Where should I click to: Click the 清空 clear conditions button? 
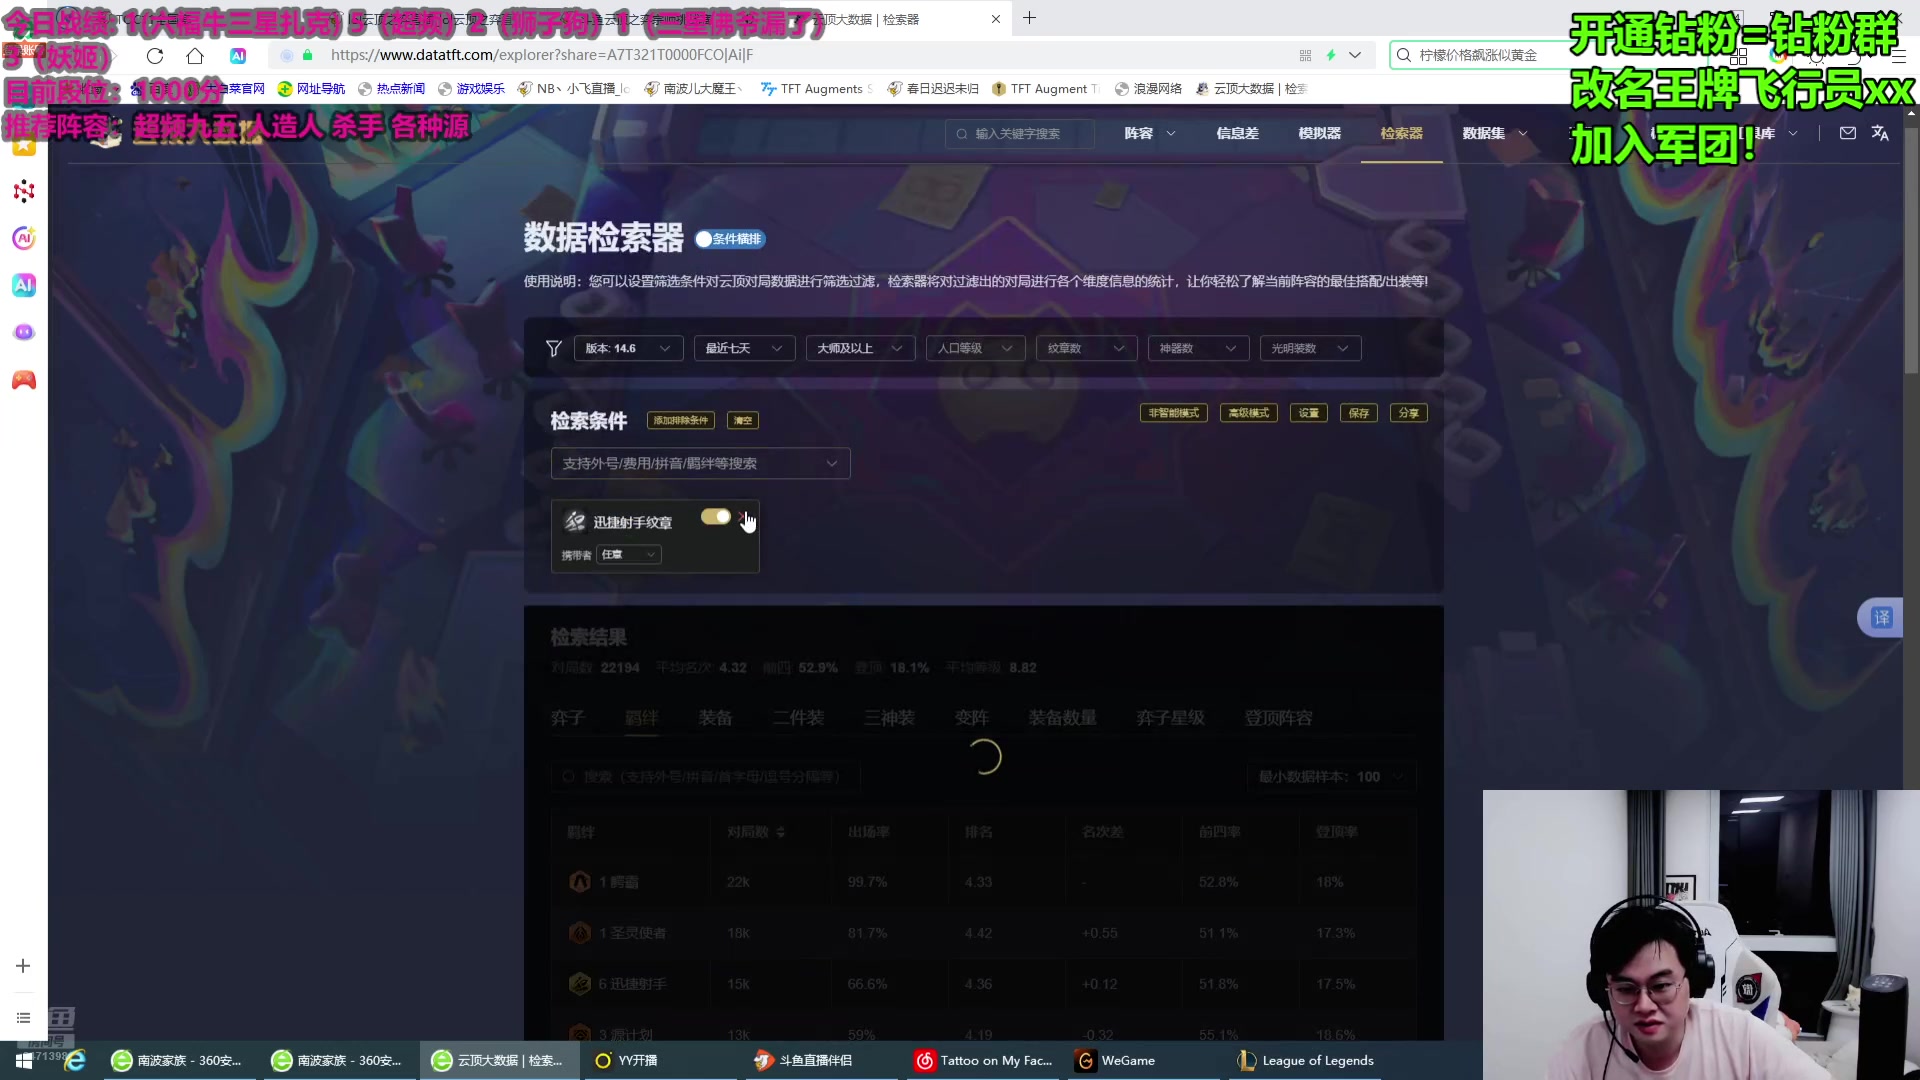742,420
